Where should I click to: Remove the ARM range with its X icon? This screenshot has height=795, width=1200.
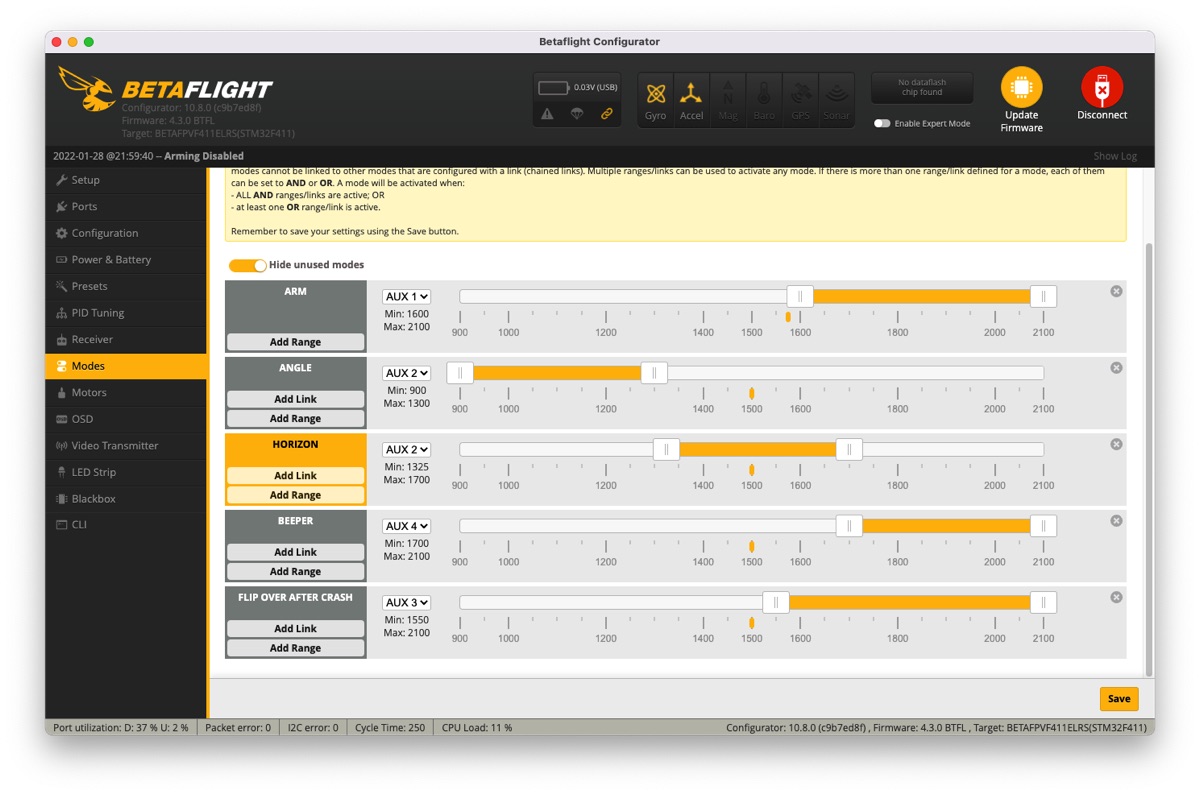coord(1116,291)
